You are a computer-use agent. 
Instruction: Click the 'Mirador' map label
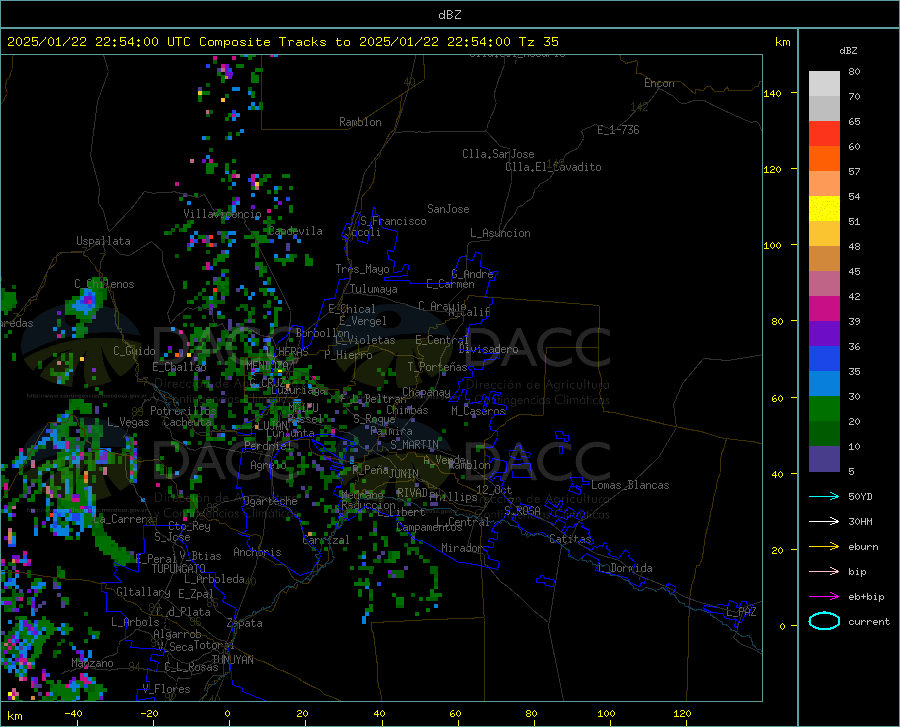(x=461, y=548)
